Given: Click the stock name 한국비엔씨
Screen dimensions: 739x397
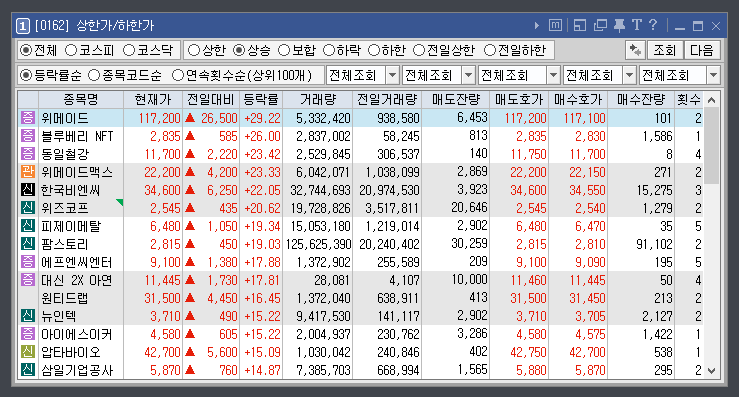Looking at the screenshot, I should [71, 190].
